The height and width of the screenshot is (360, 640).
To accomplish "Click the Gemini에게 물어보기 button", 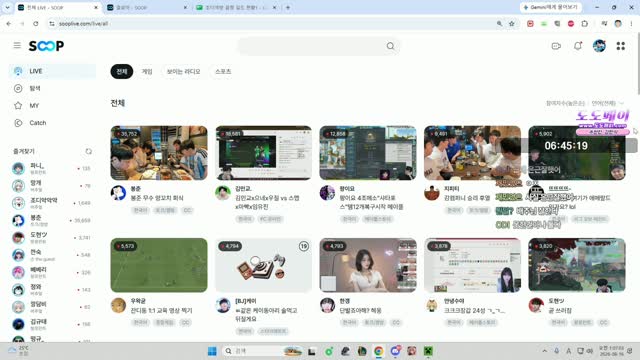I will pos(551,7).
